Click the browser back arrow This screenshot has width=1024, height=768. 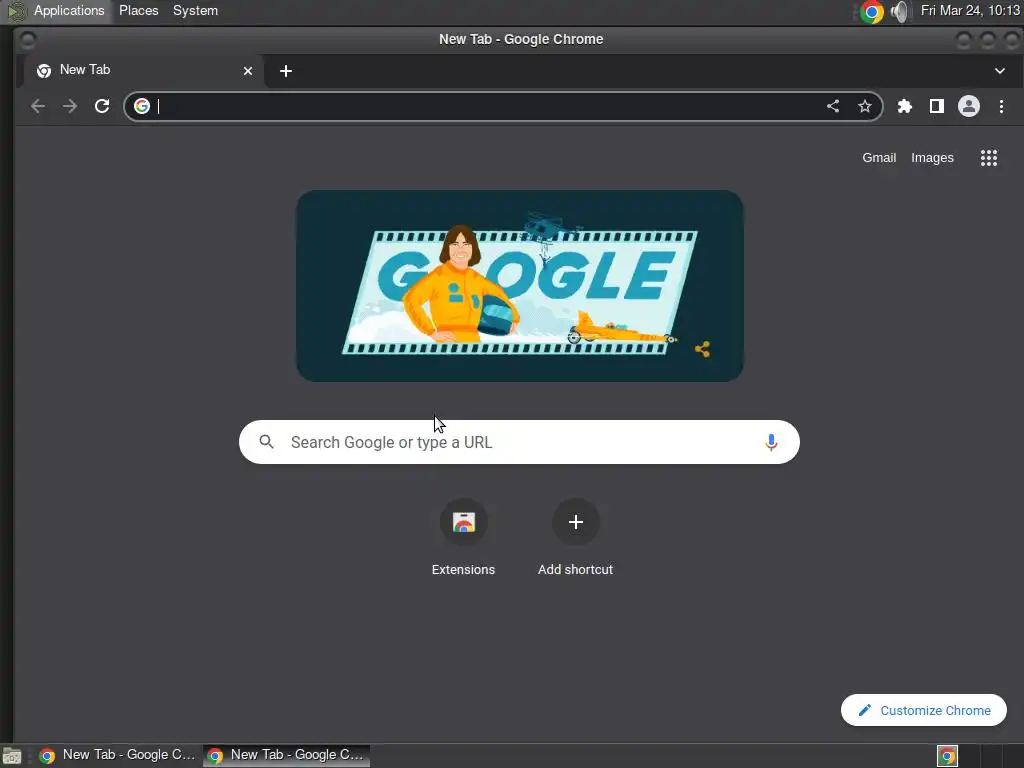(x=38, y=106)
